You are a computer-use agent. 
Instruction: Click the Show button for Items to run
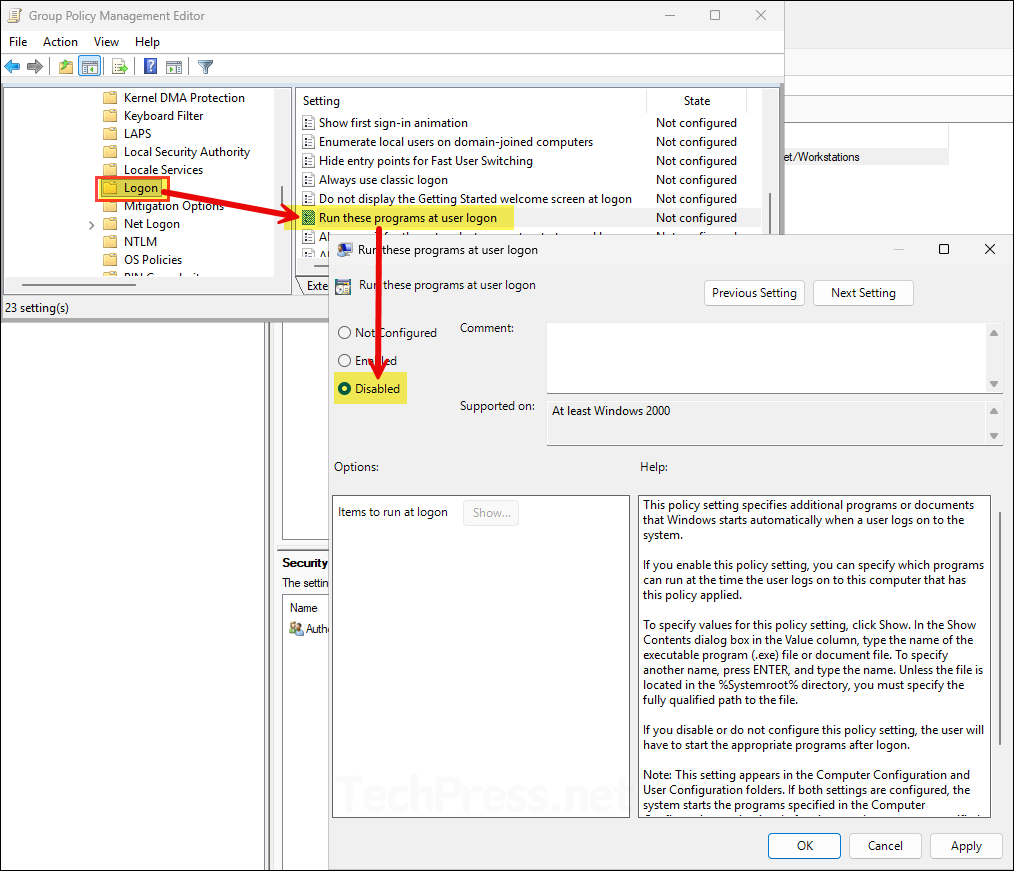coord(490,512)
